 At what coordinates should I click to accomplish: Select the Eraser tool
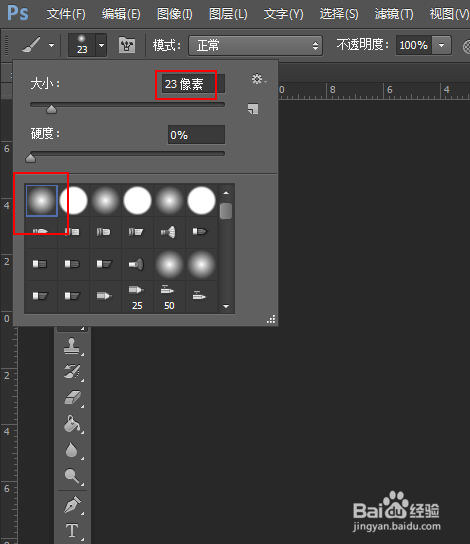click(72, 397)
